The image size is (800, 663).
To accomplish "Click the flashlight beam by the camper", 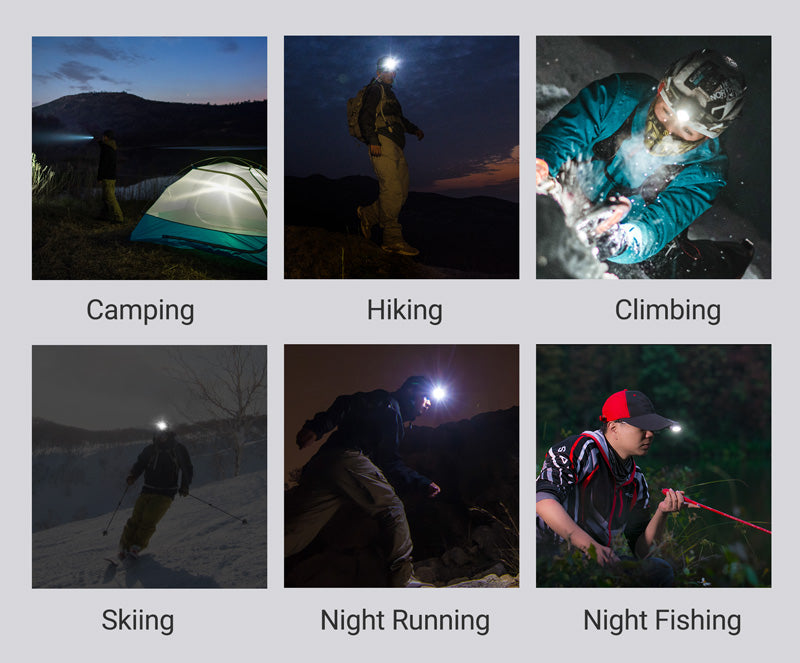I will pos(63,137).
